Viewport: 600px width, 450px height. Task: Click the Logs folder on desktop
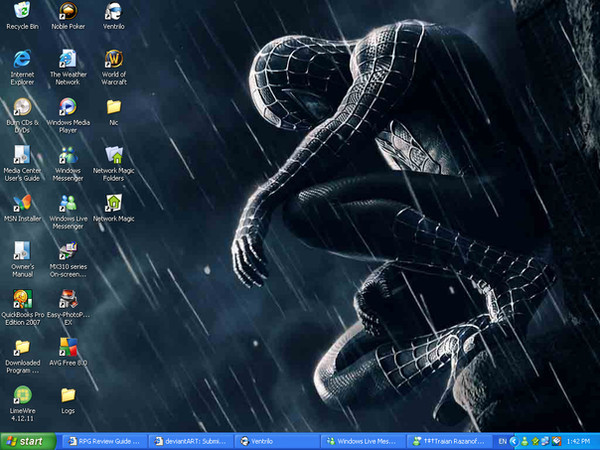pos(68,395)
